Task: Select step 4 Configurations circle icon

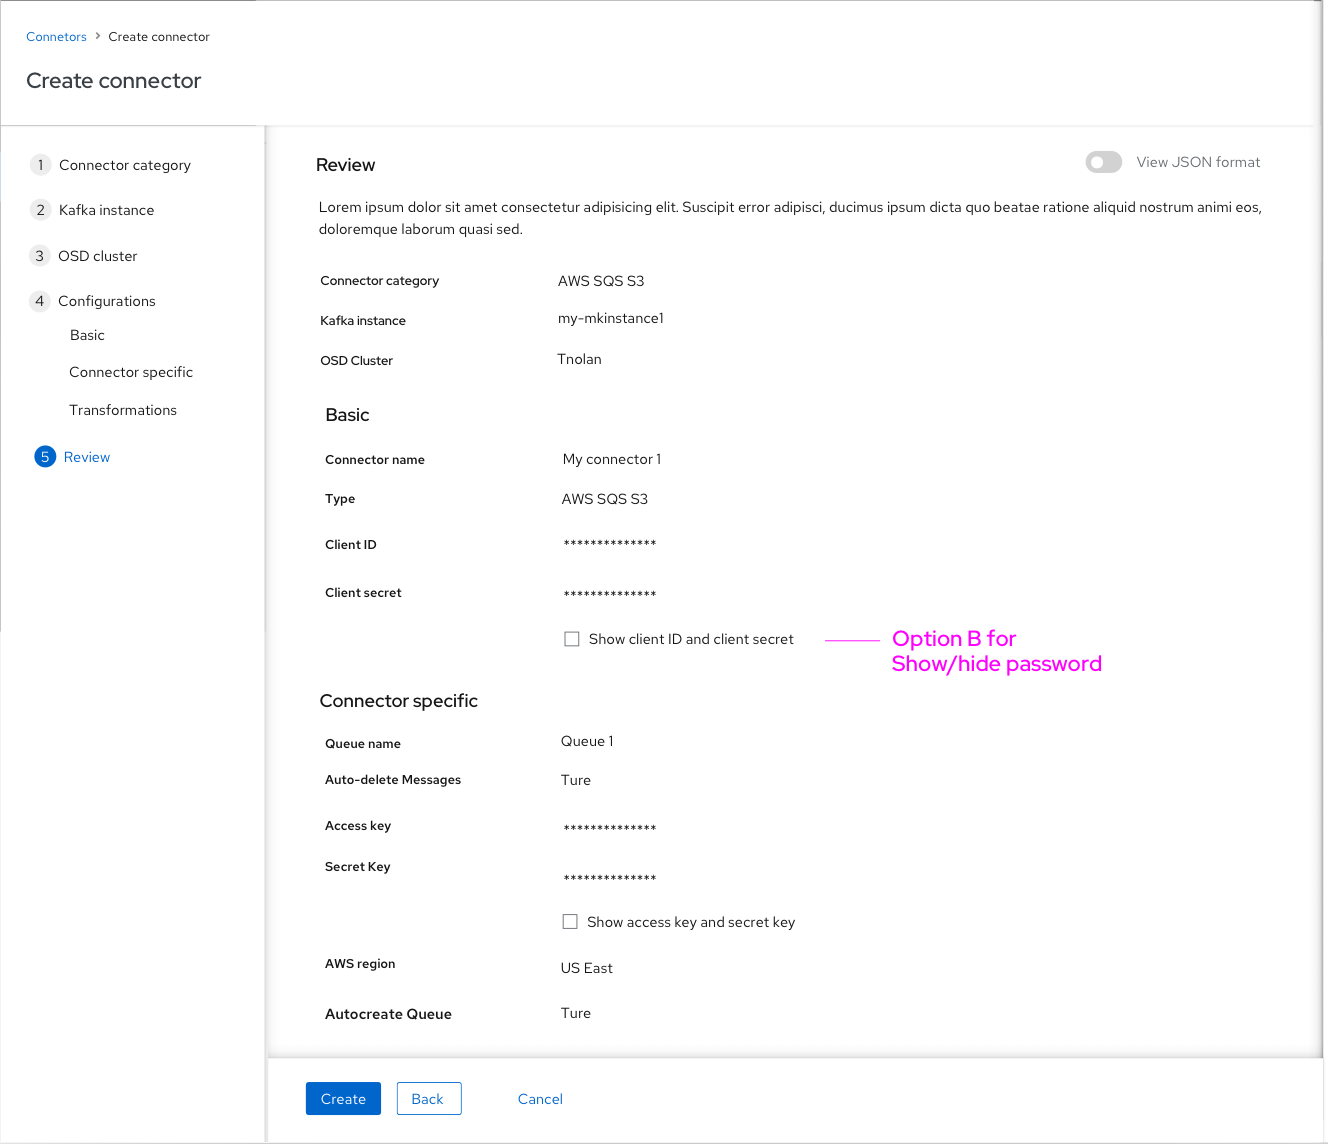Action: click(x=40, y=300)
